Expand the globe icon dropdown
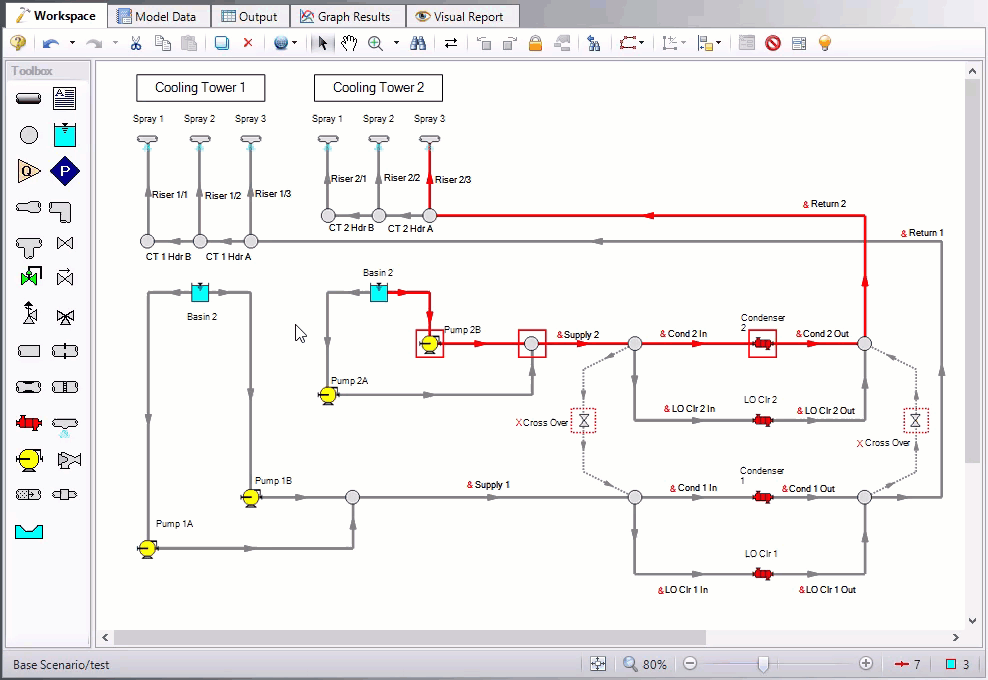This screenshot has width=988, height=680. (294, 43)
